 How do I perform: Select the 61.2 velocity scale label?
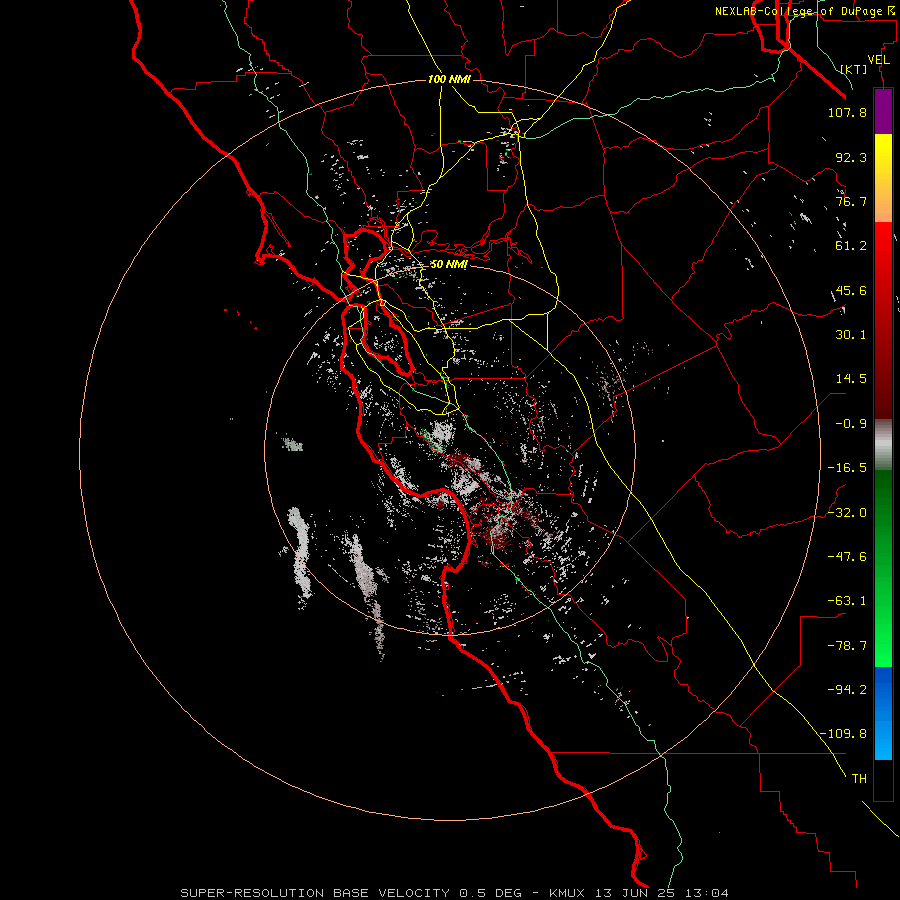[851, 246]
